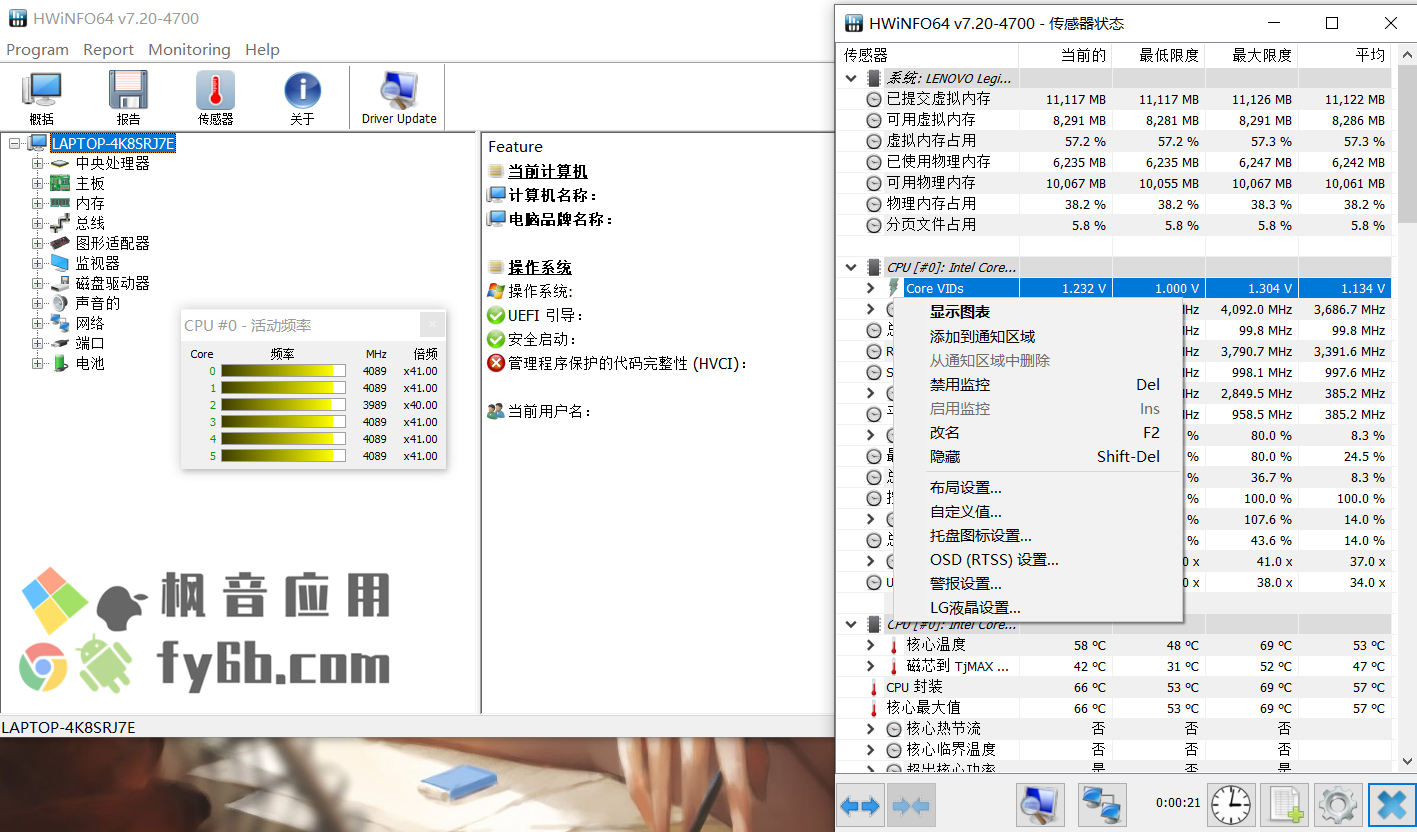Click the clock icon beside 已提交虚拟内存
Viewport: 1417px width, 832px height.
pos(874,99)
